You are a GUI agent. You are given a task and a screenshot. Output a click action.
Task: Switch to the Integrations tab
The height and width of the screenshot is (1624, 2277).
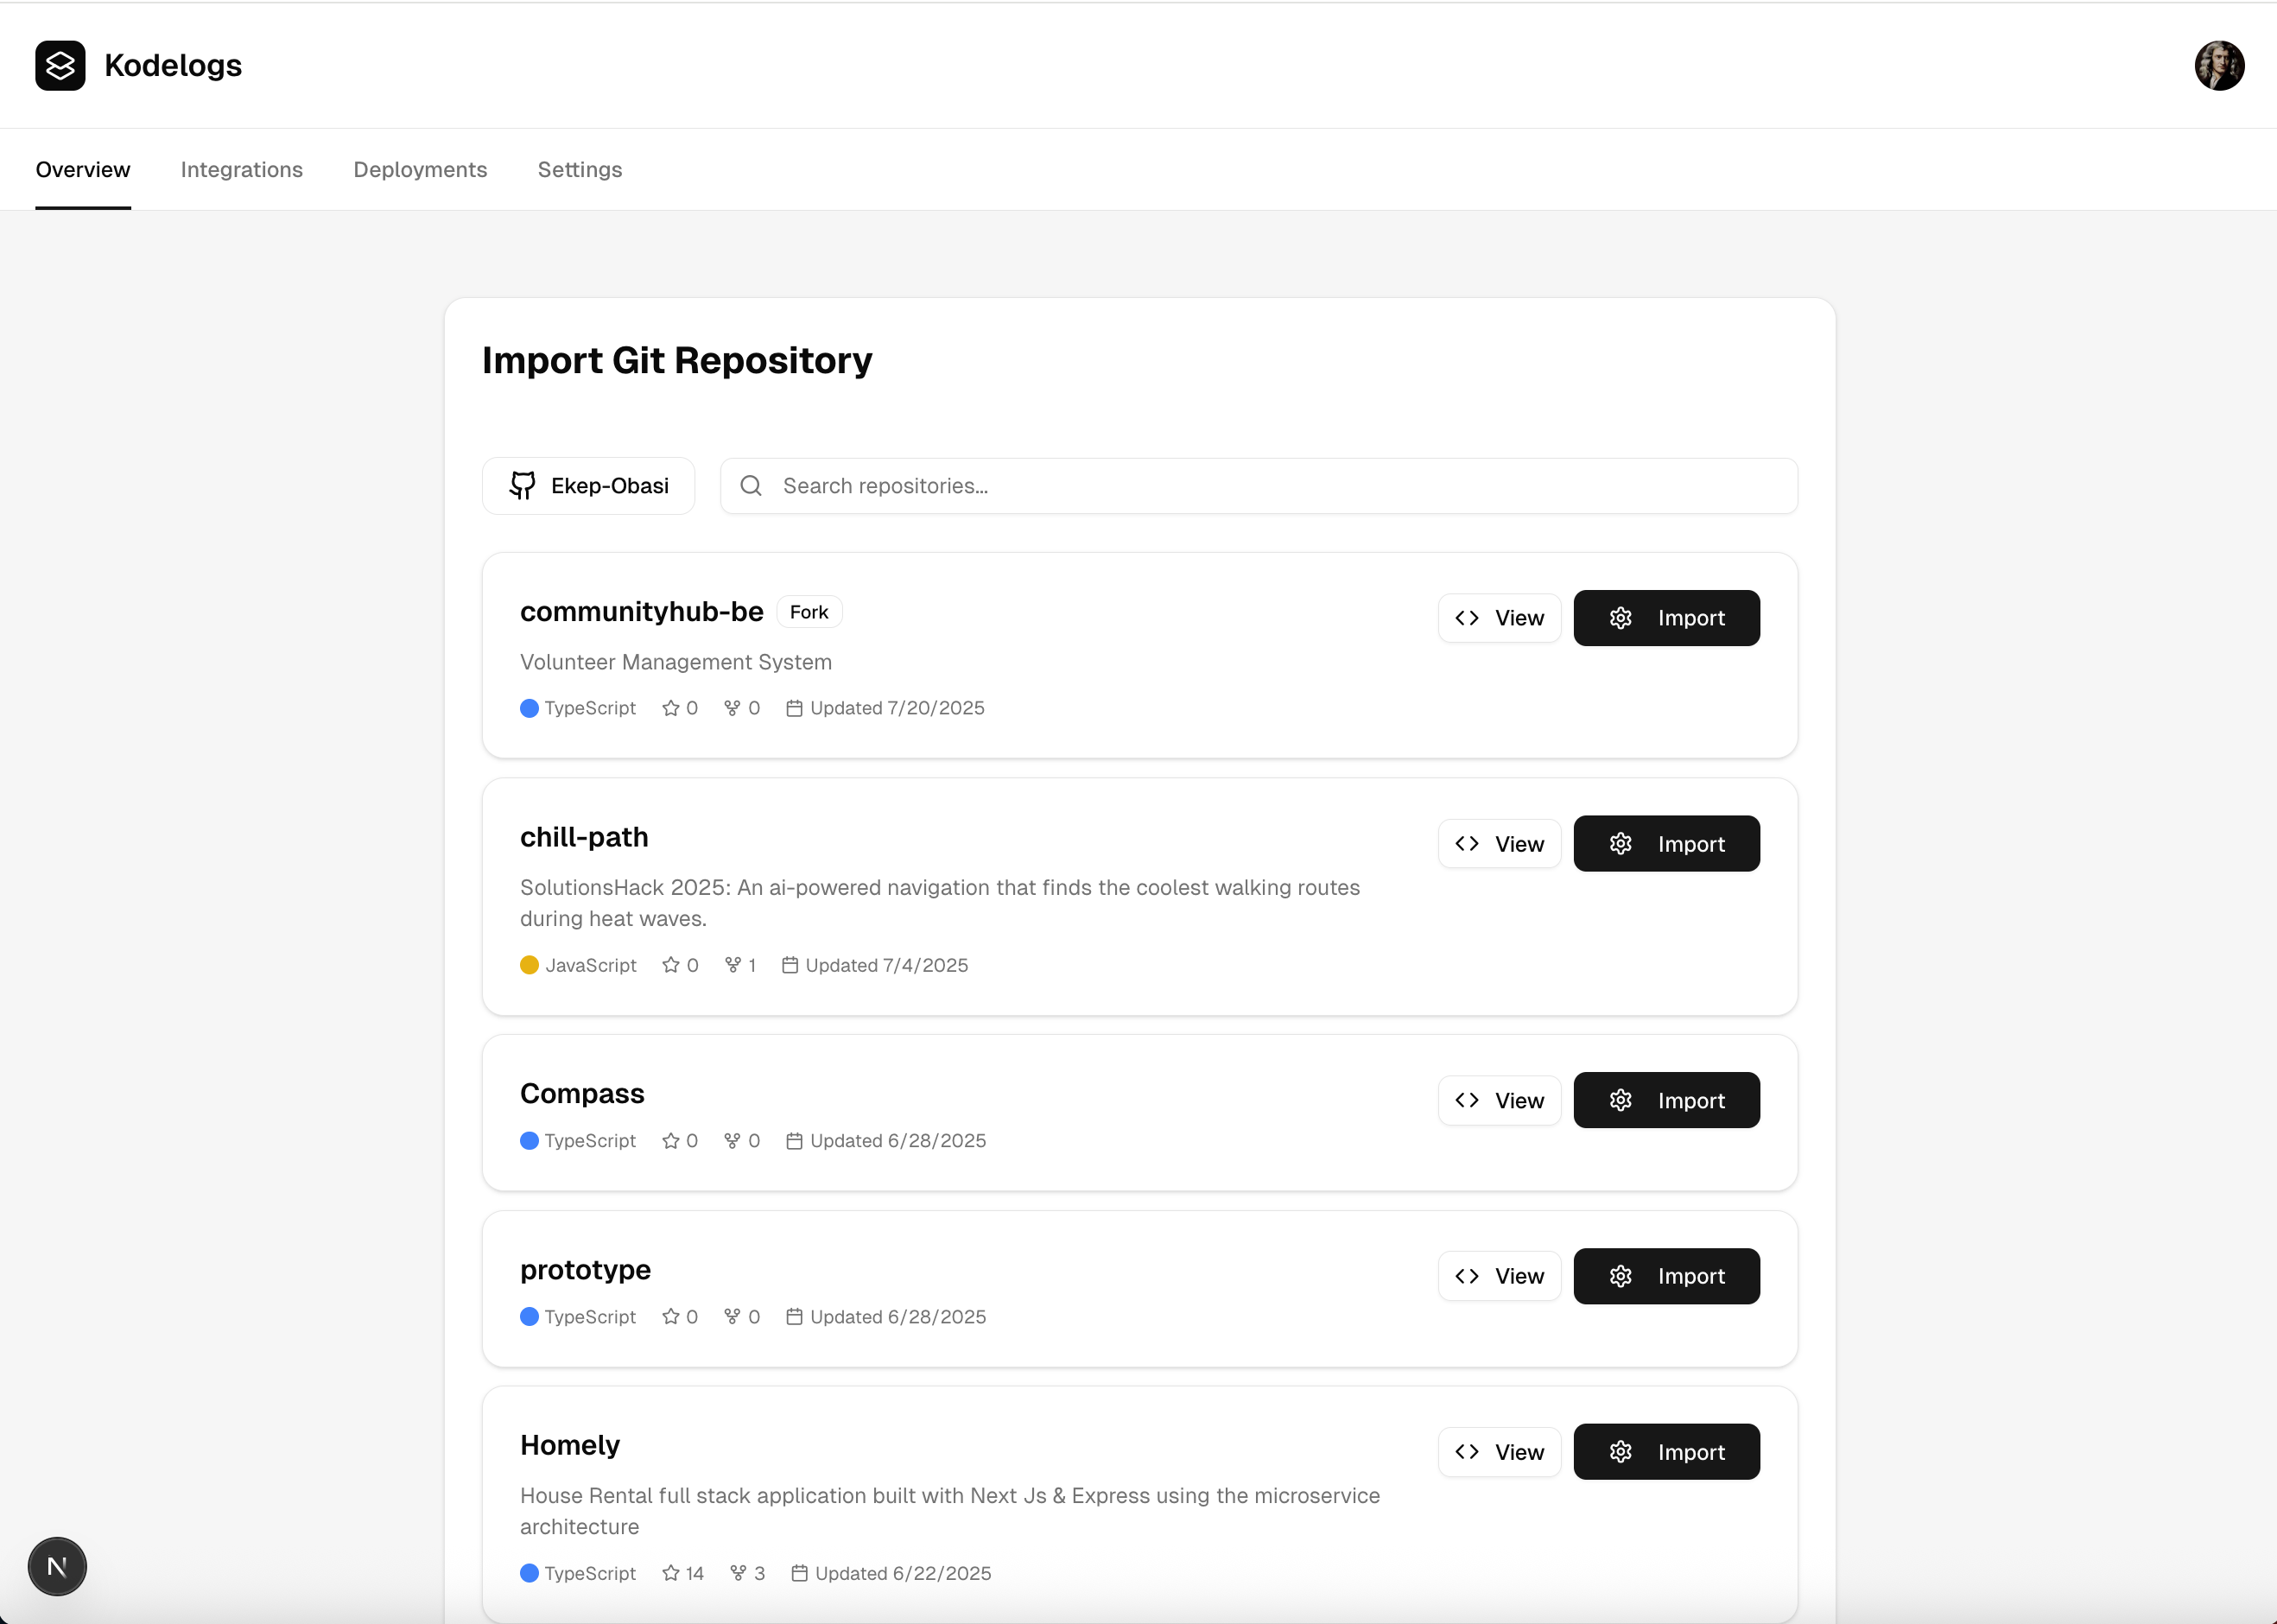click(241, 170)
